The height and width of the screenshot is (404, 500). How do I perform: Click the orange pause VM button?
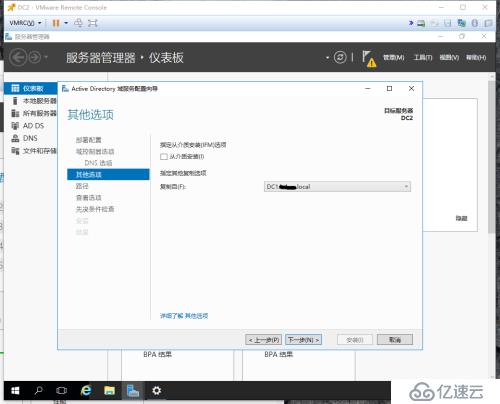click(56, 23)
